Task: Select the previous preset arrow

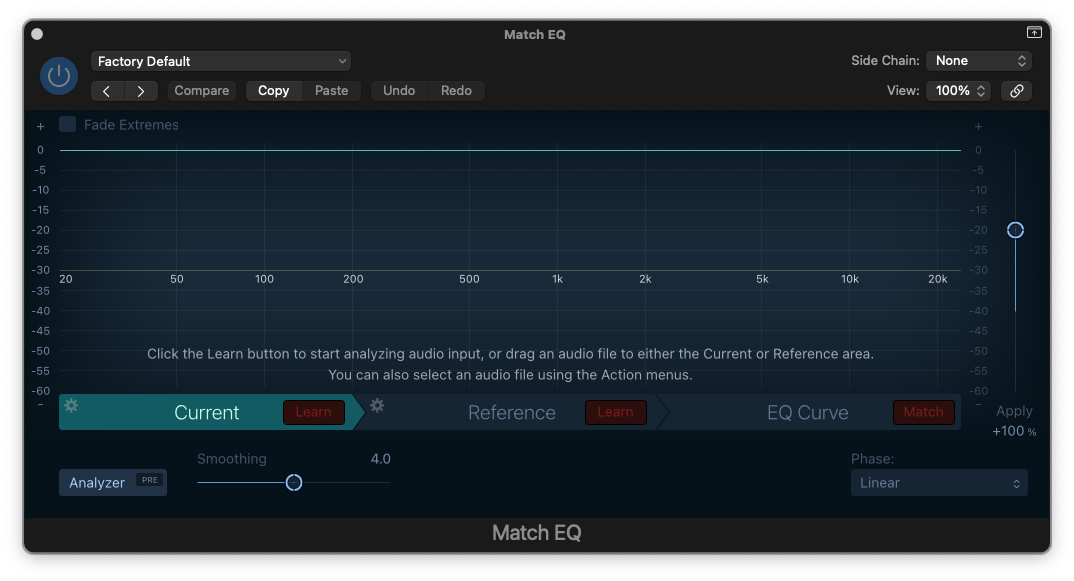Action: coord(107,90)
